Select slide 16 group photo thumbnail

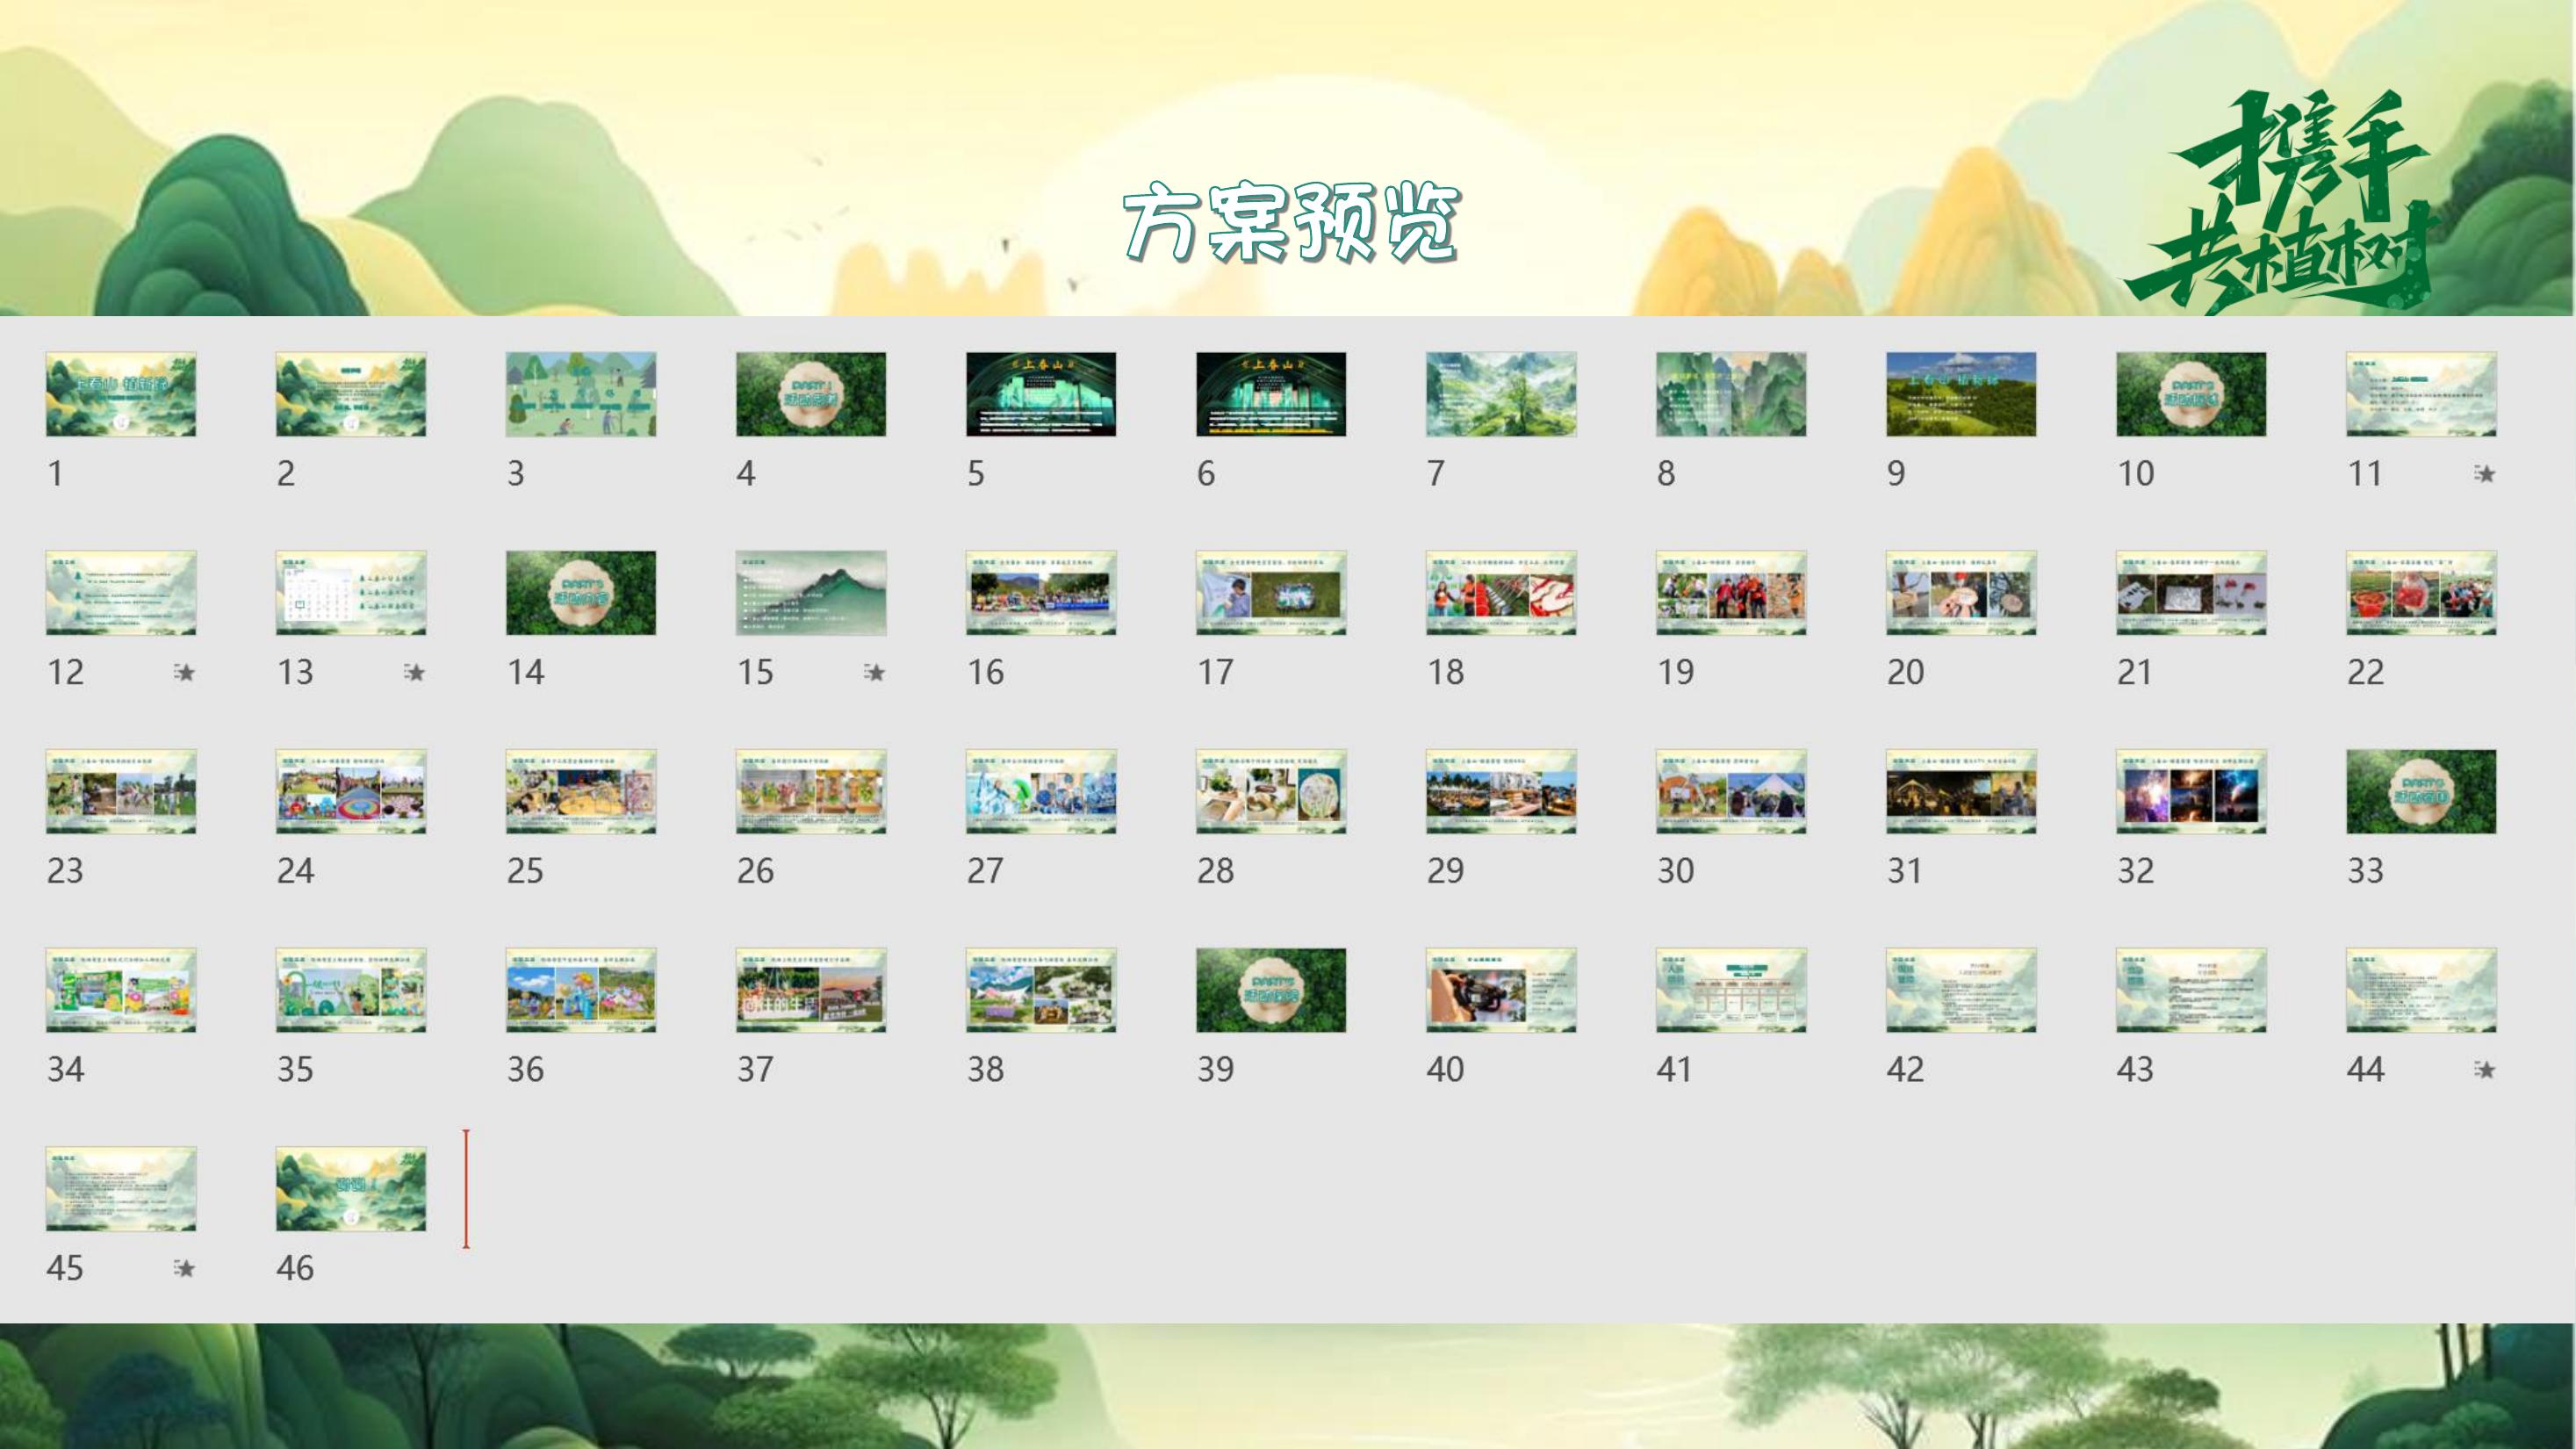[x=1041, y=593]
